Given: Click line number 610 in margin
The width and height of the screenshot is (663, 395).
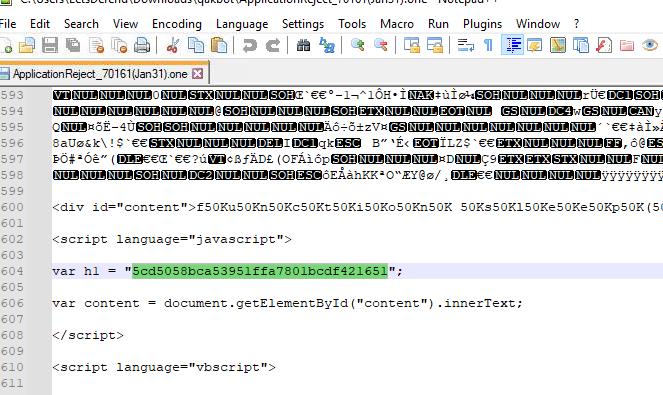Looking at the screenshot, I should point(12,367).
